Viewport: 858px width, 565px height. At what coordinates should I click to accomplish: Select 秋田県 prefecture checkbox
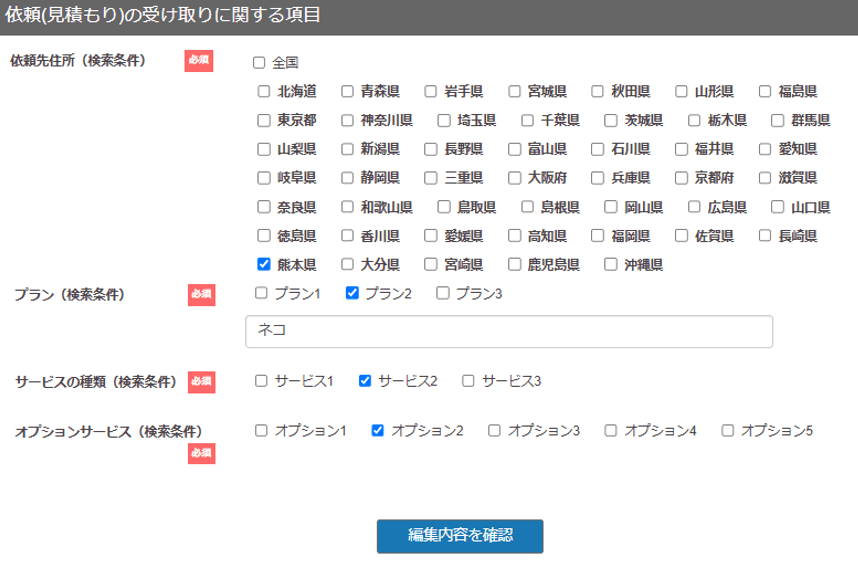(598, 91)
